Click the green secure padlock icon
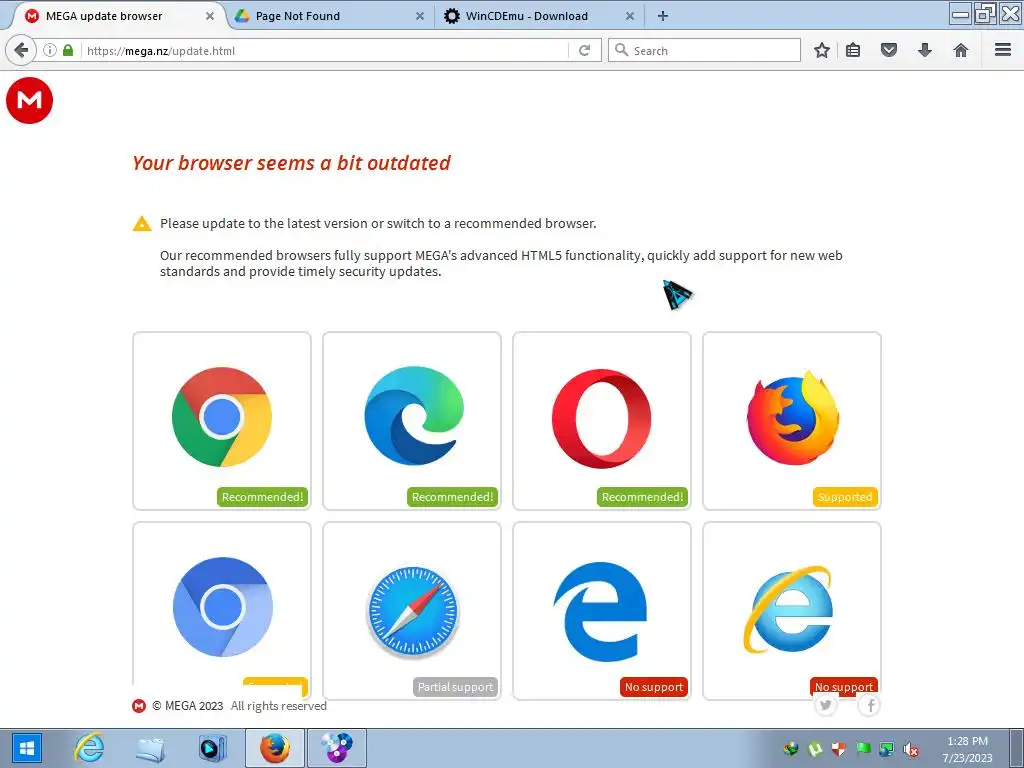The width and height of the screenshot is (1024, 768). click(68, 50)
